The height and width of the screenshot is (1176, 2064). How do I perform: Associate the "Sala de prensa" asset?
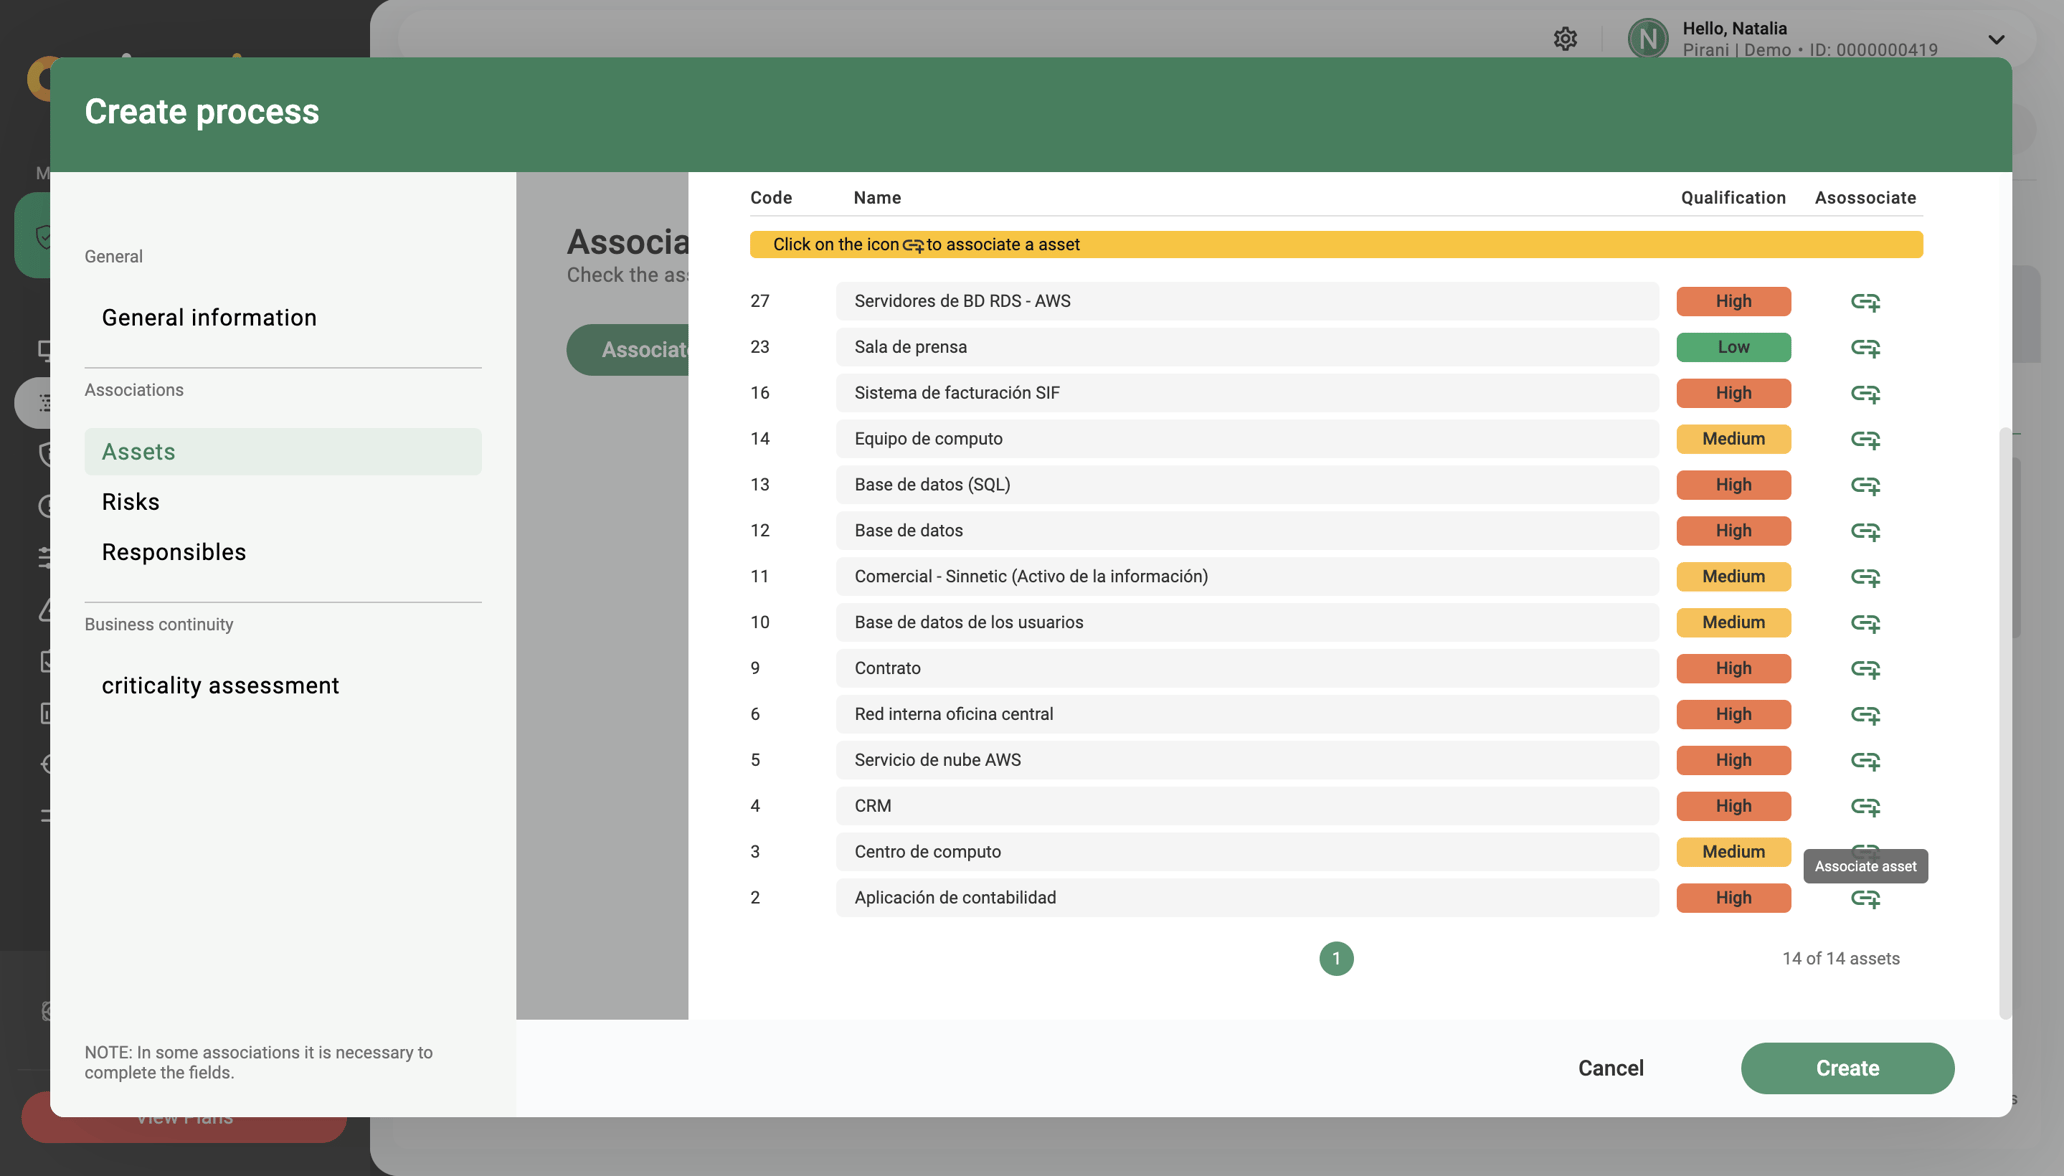[x=1866, y=347]
